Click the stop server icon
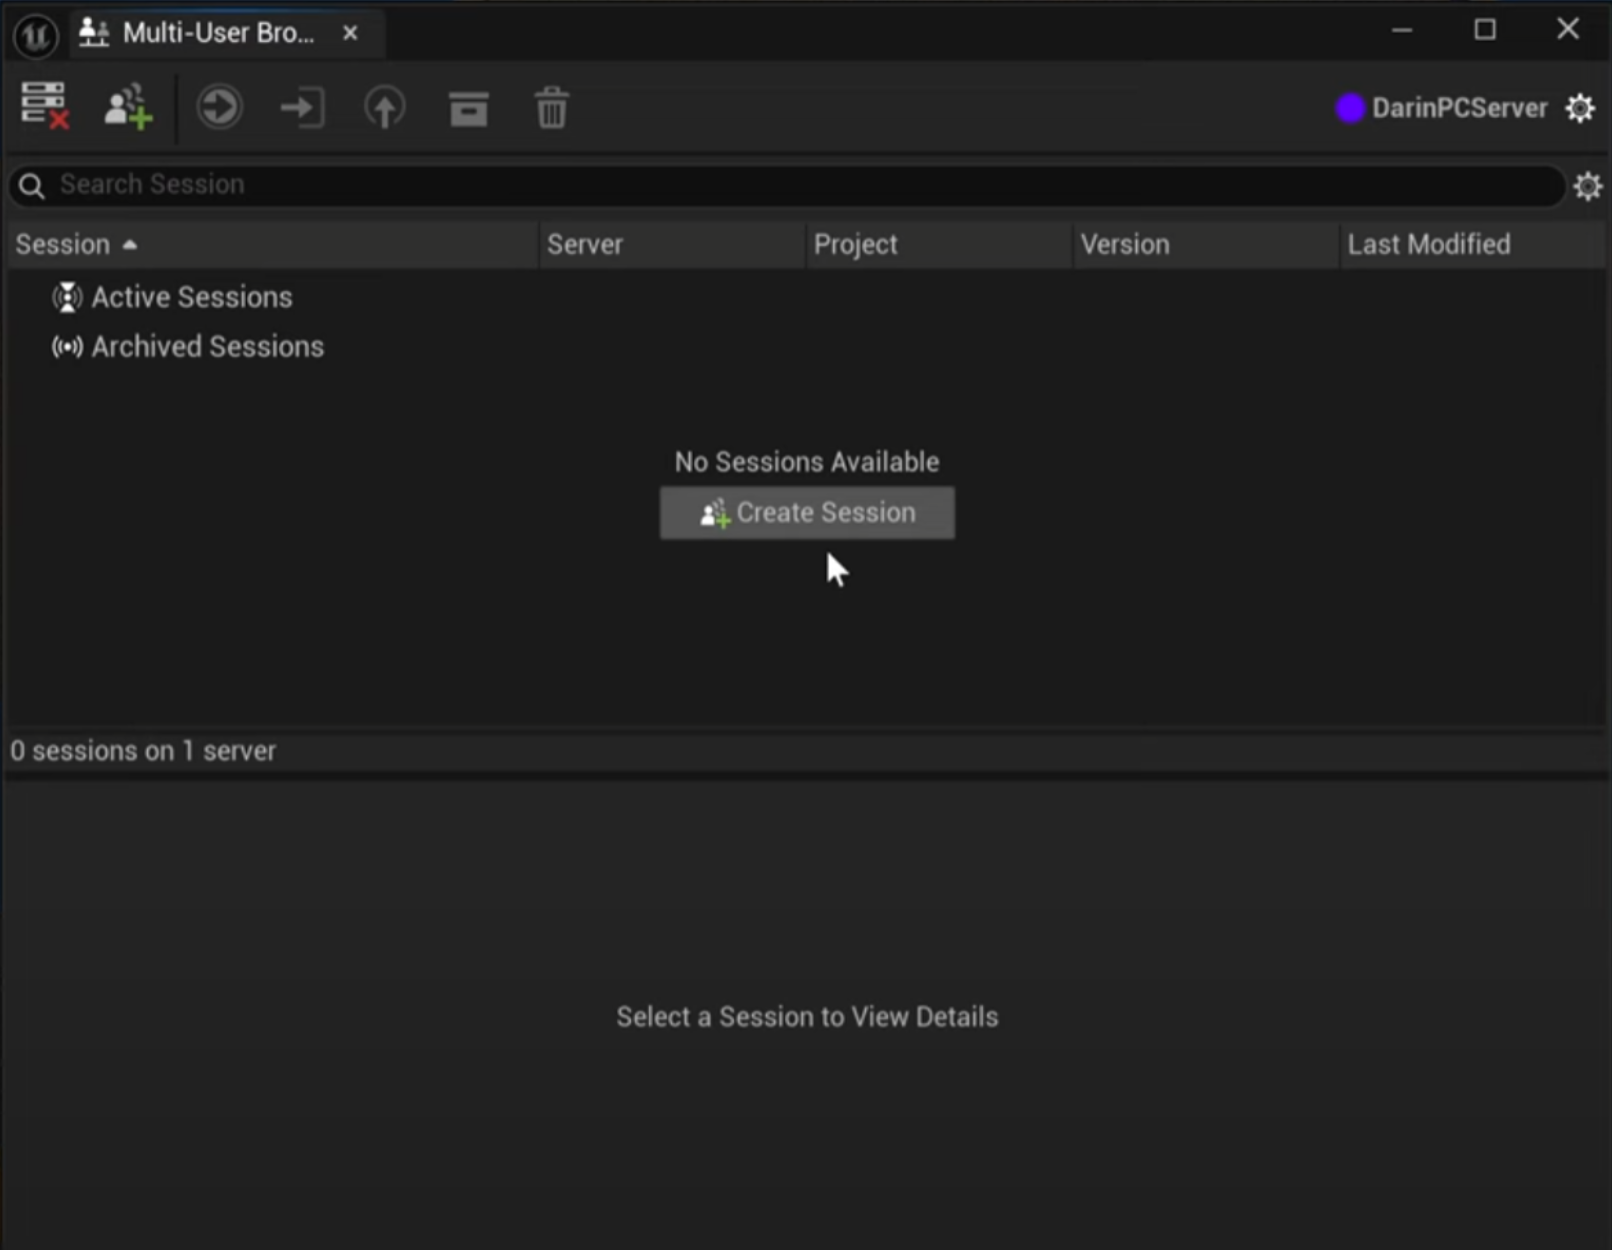The image size is (1612, 1250). coord(45,106)
